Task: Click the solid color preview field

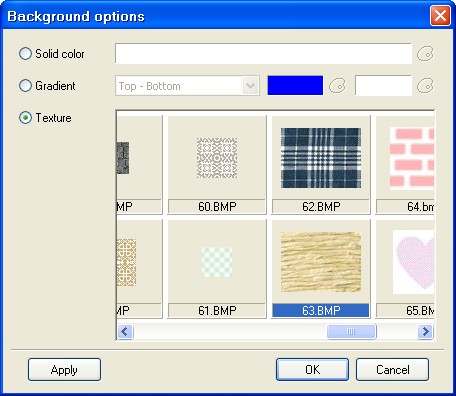Action: [263, 53]
